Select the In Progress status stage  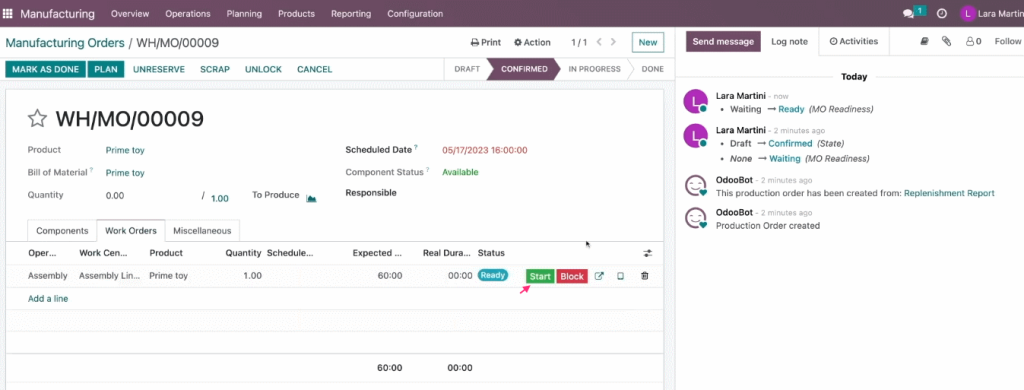(594, 69)
